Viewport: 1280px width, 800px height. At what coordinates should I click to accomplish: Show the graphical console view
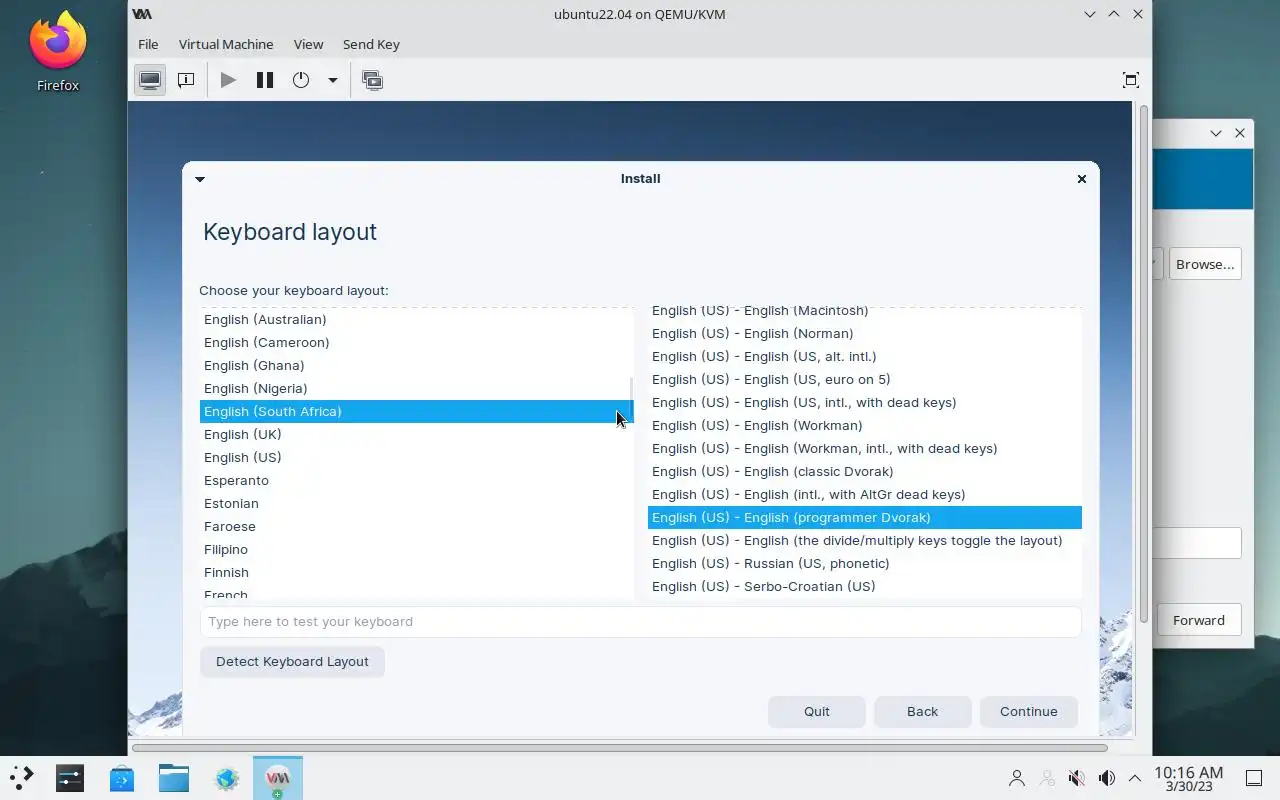(x=150, y=80)
